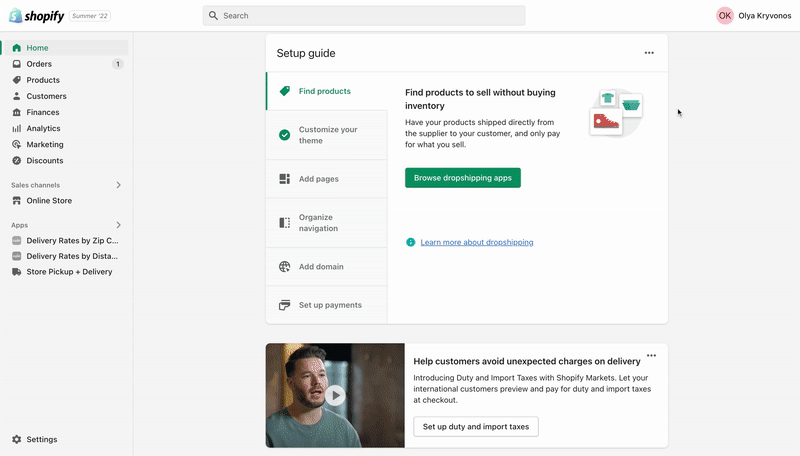Click the Analytics bar chart icon

pyautogui.click(x=16, y=129)
